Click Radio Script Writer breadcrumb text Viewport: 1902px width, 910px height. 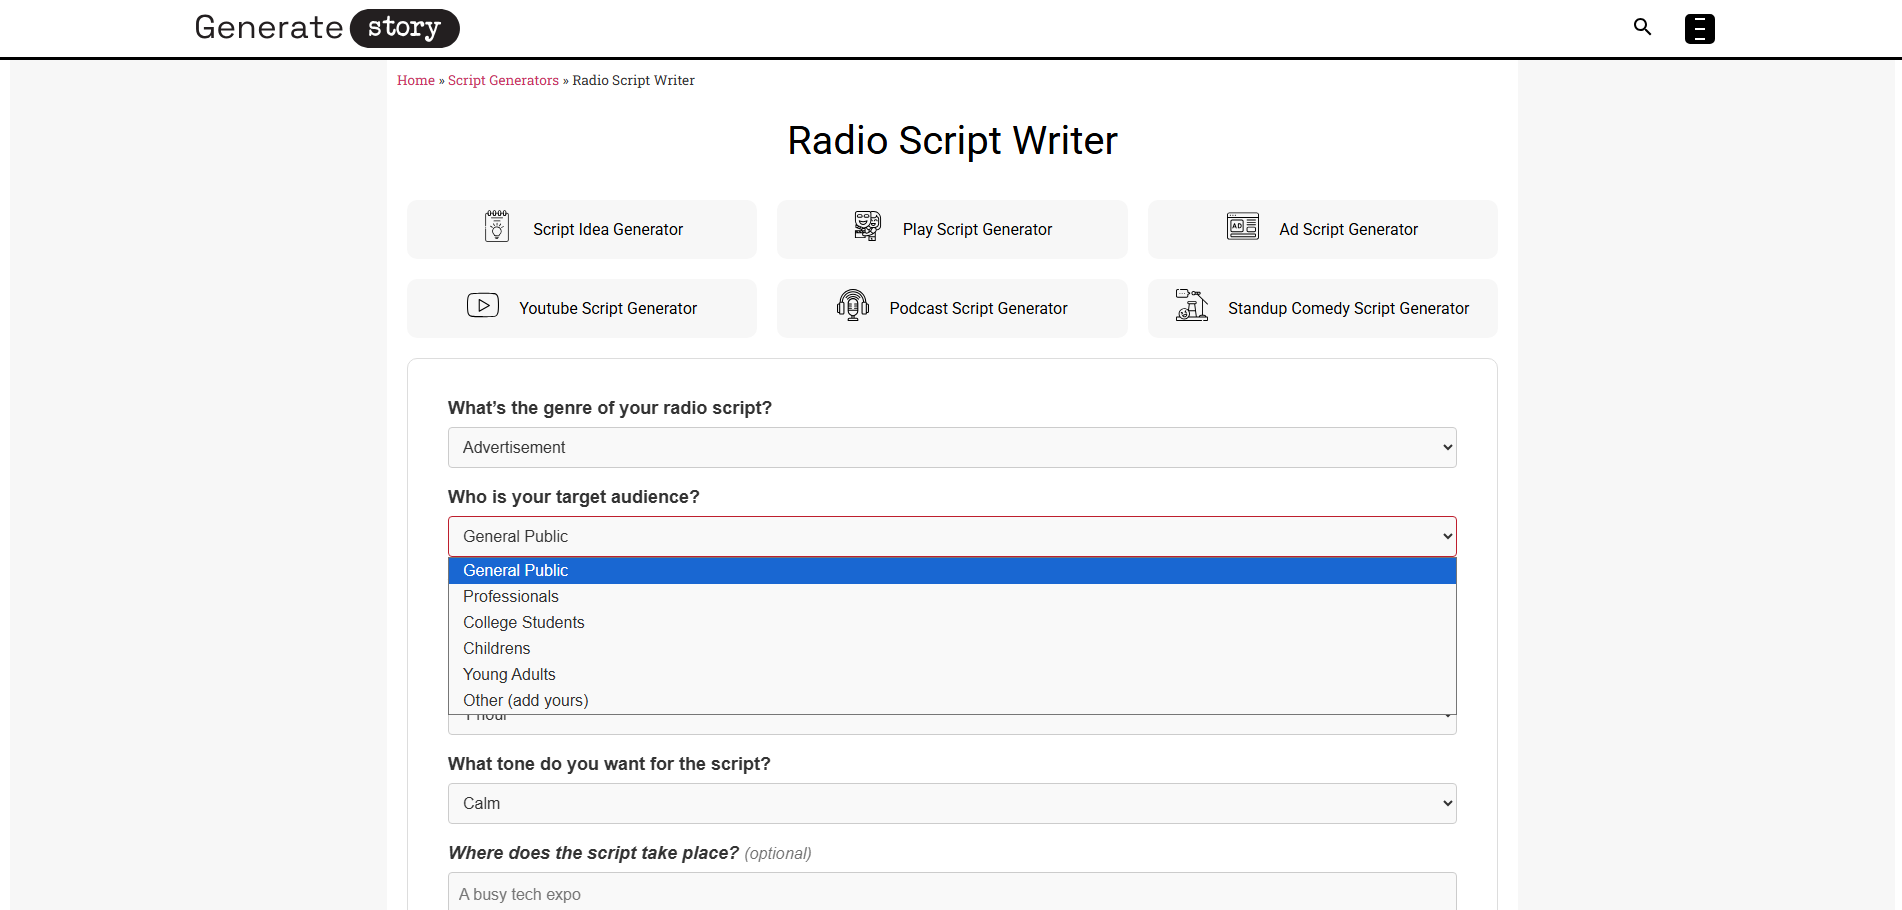[x=633, y=80]
